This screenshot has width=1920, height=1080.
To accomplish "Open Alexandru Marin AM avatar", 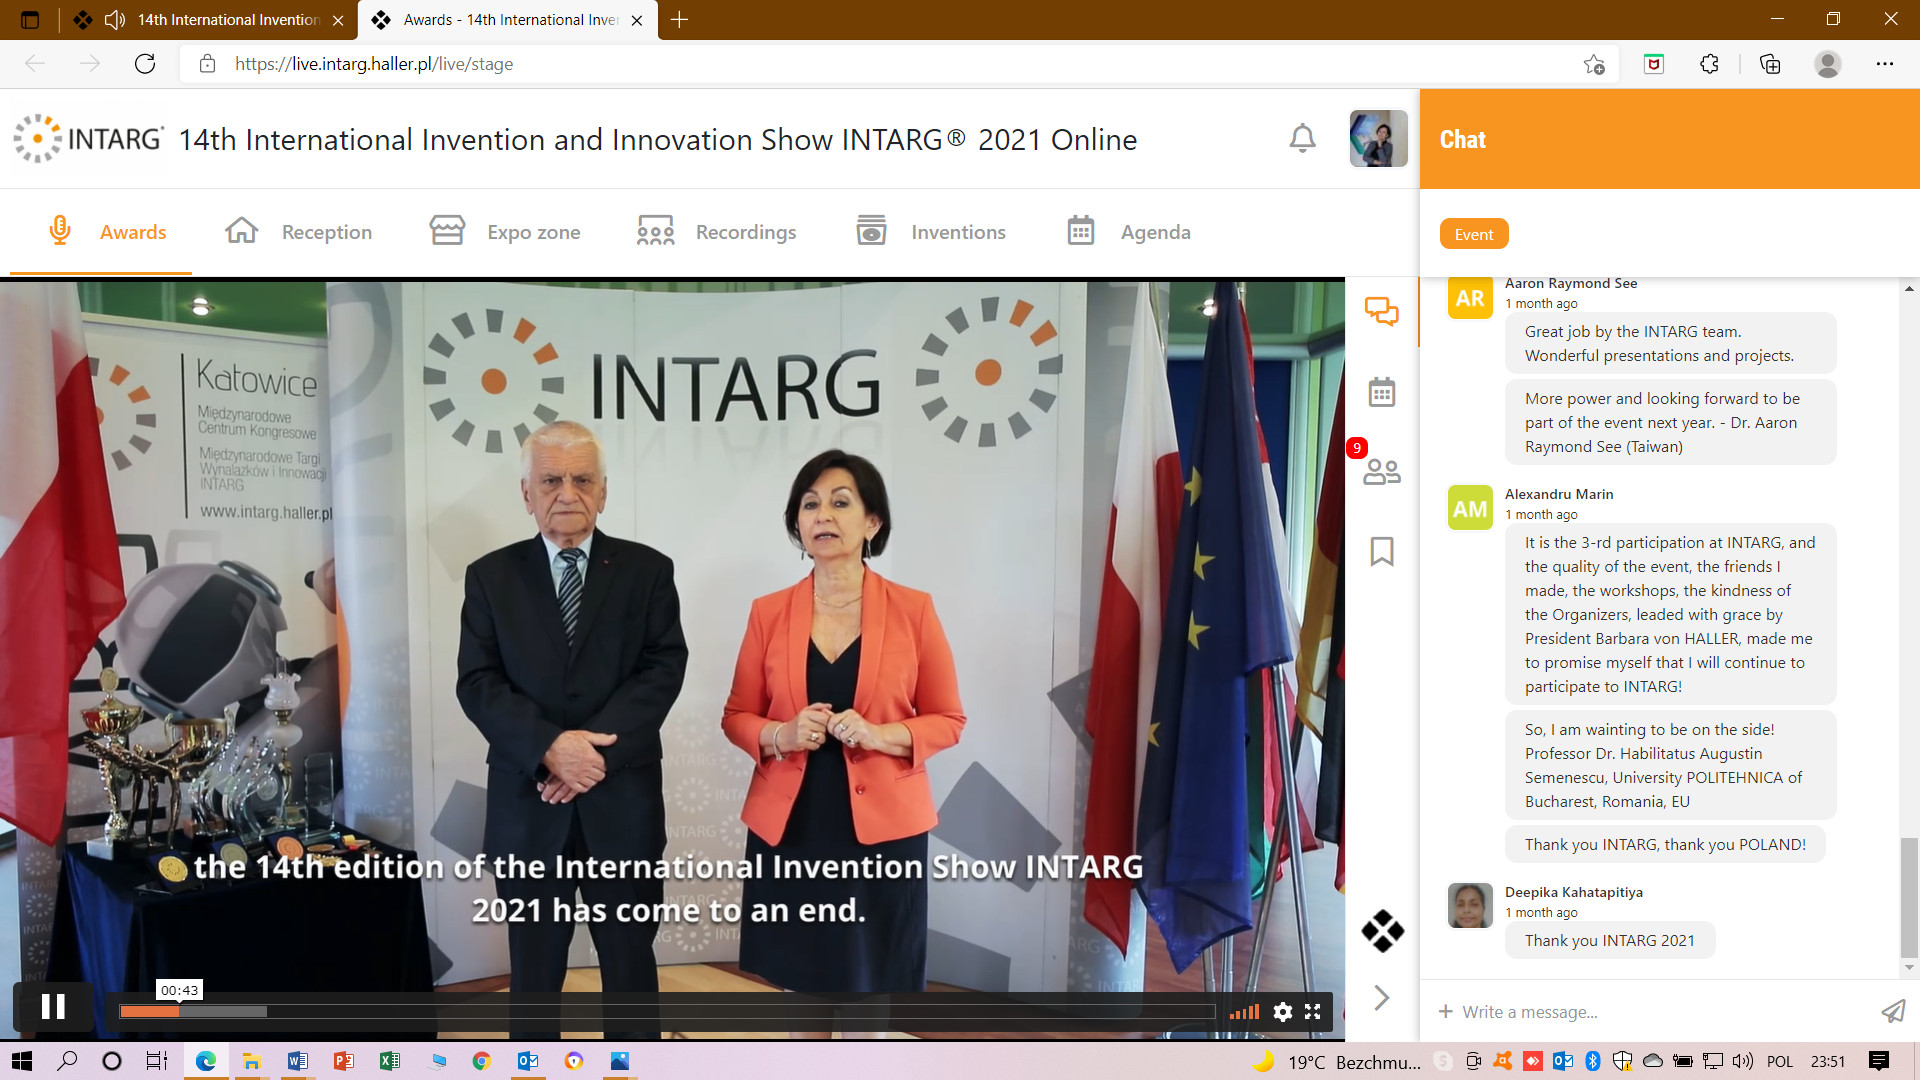I will coord(1470,508).
